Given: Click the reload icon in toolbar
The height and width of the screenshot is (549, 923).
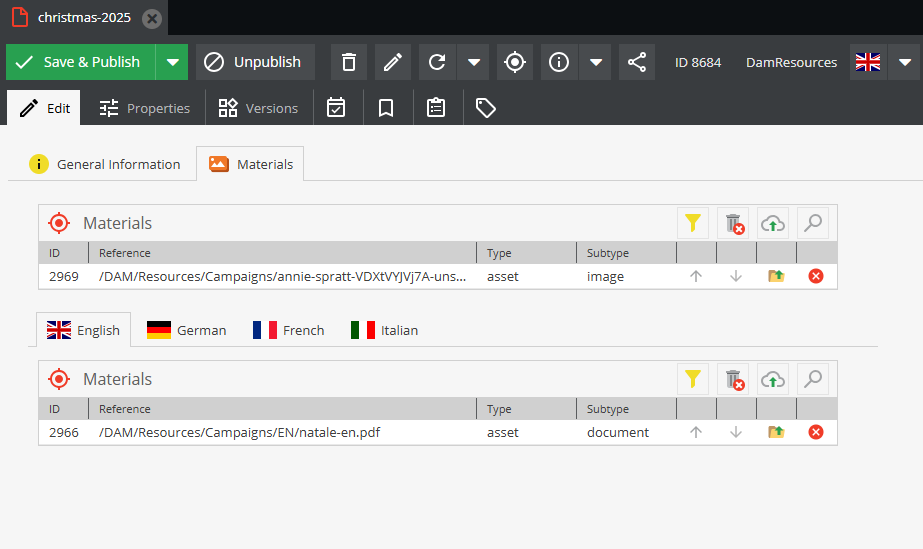Looking at the screenshot, I should pos(437,62).
